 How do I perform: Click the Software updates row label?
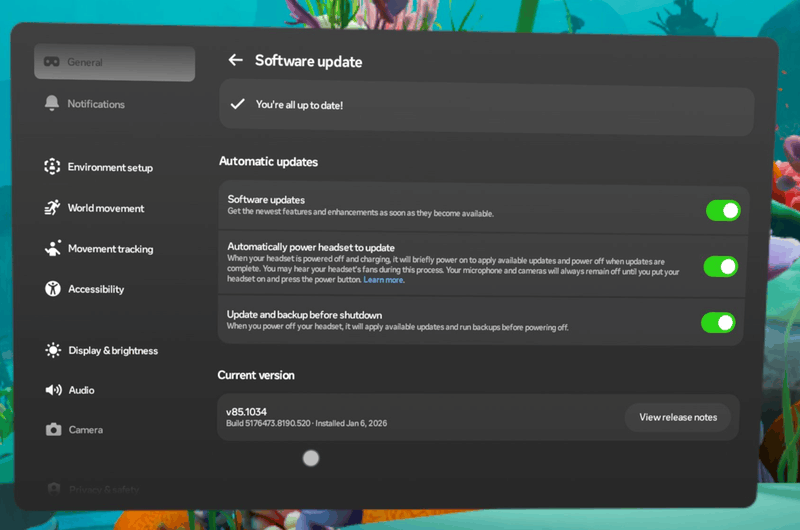[266, 199]
